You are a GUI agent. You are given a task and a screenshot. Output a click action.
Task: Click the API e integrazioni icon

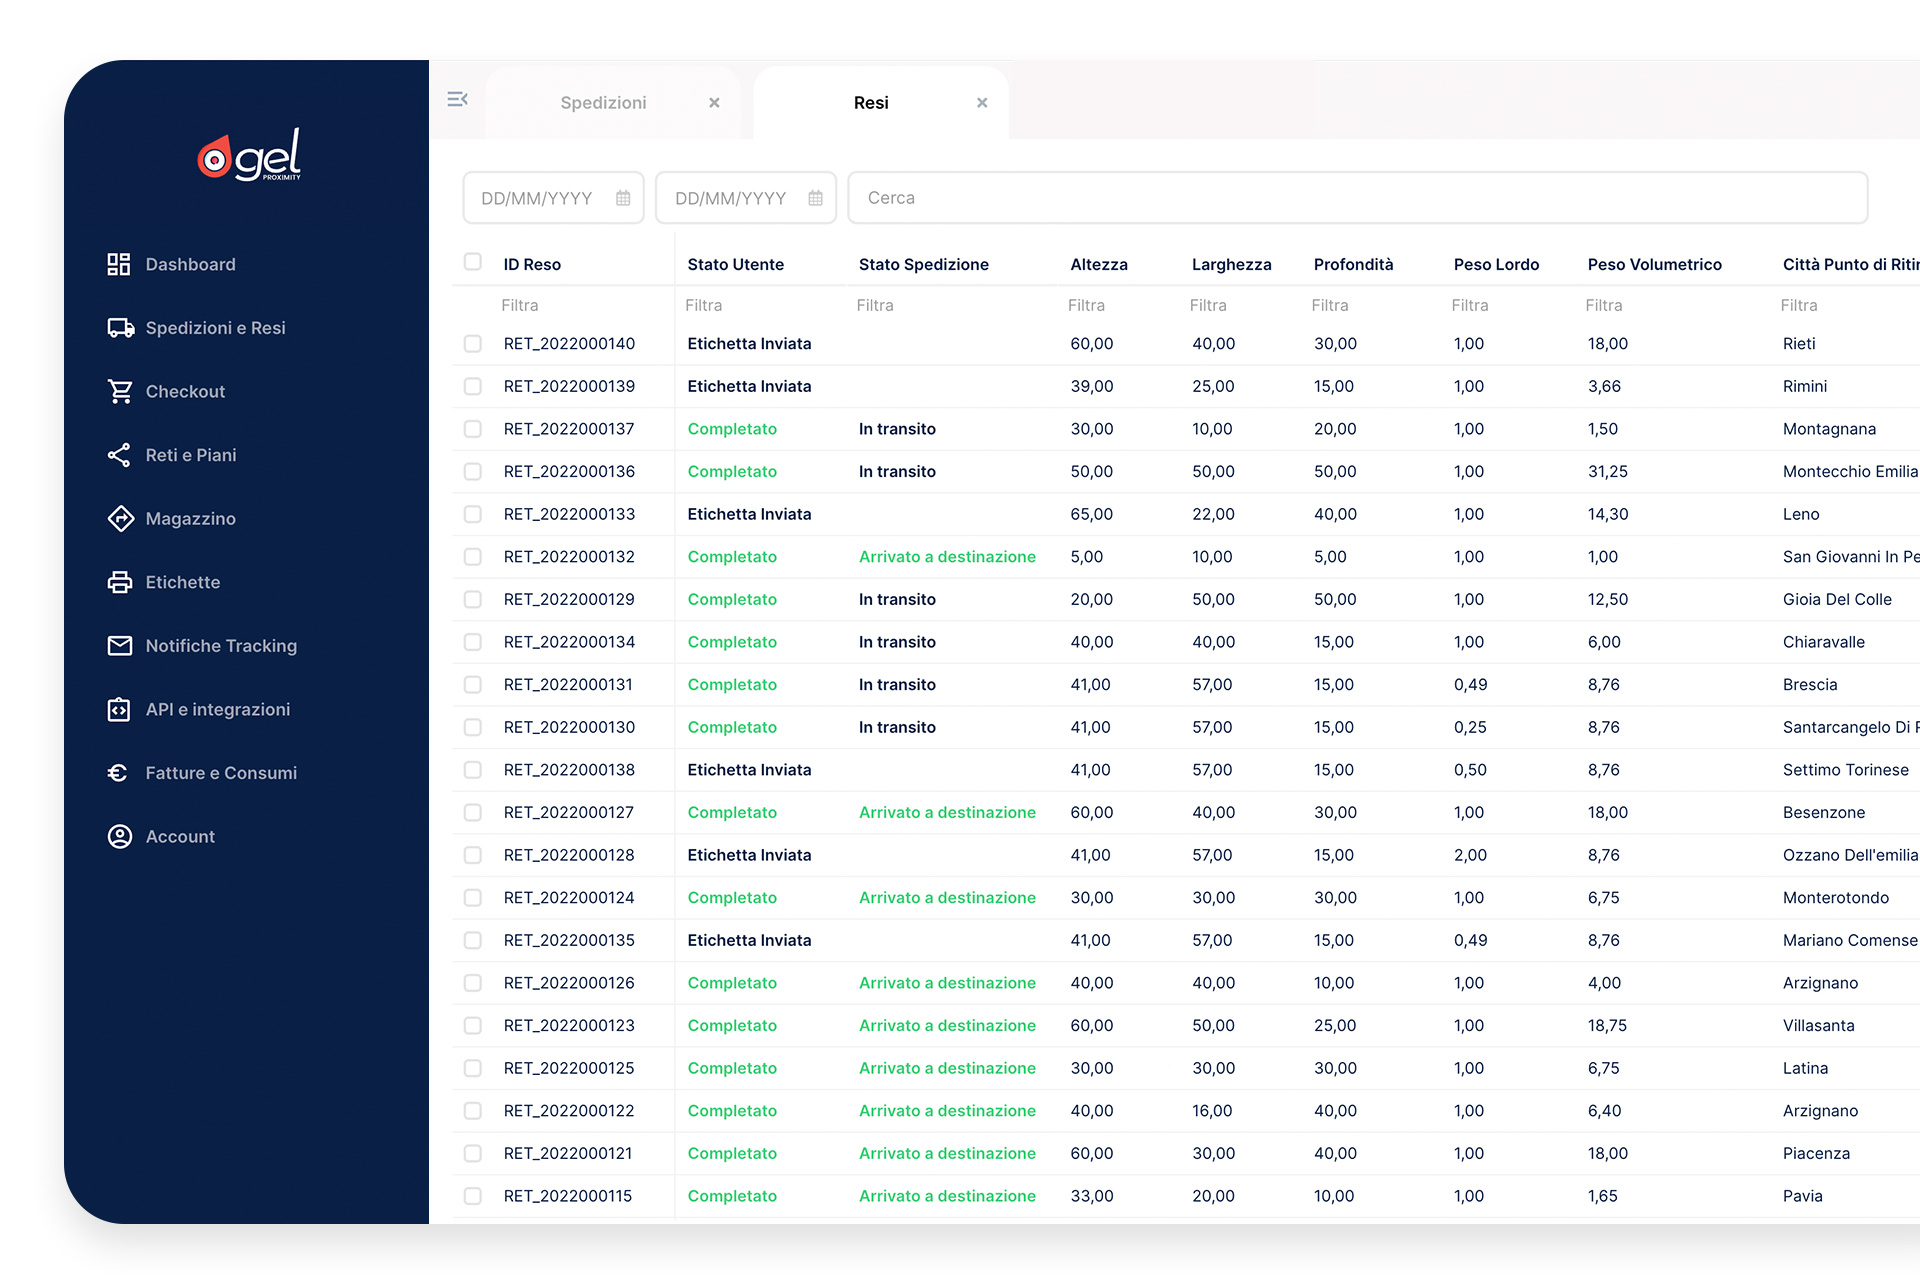[119, 709]
